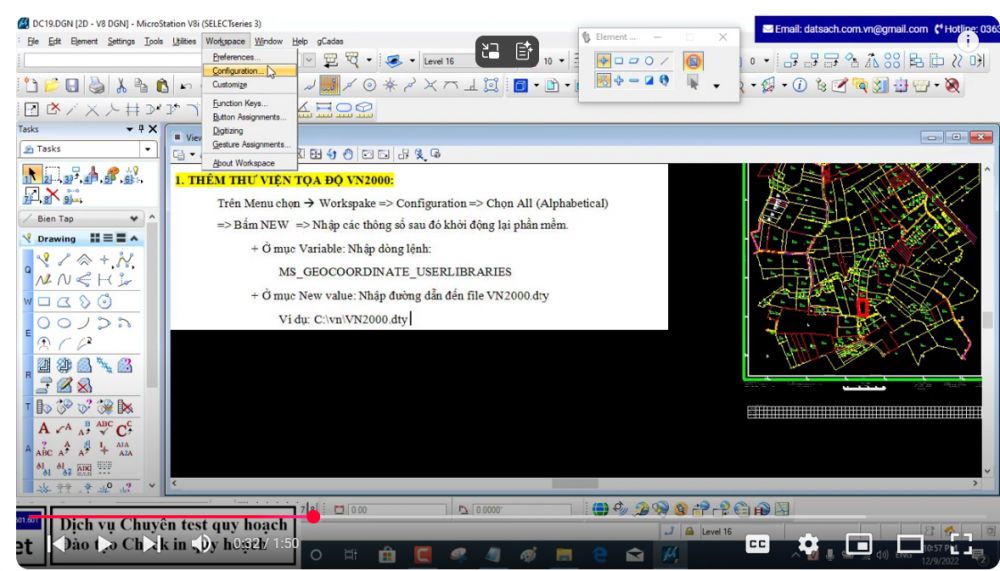1000x571 pixels.
Task: Click Preferences in the Workspace menu
Action: click(235, 58)
